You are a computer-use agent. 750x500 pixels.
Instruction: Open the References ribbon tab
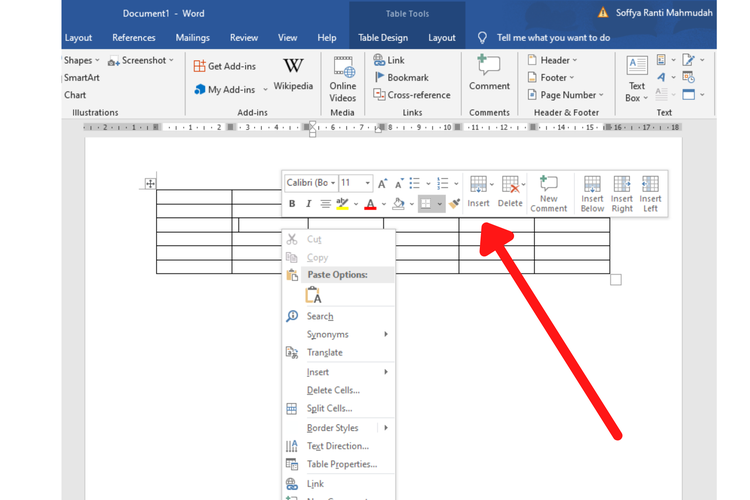tap(133, 38)
